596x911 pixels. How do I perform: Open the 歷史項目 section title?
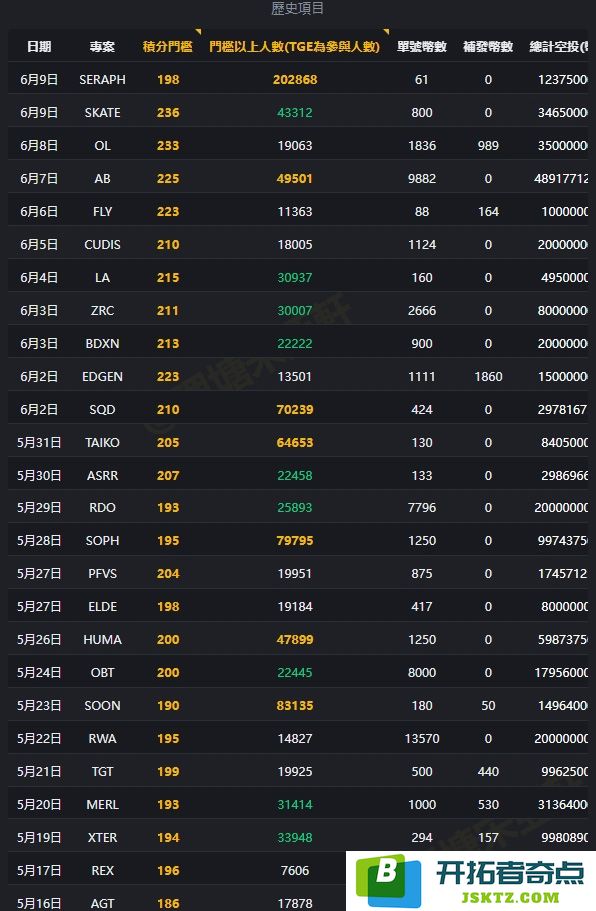click(297, 8)
